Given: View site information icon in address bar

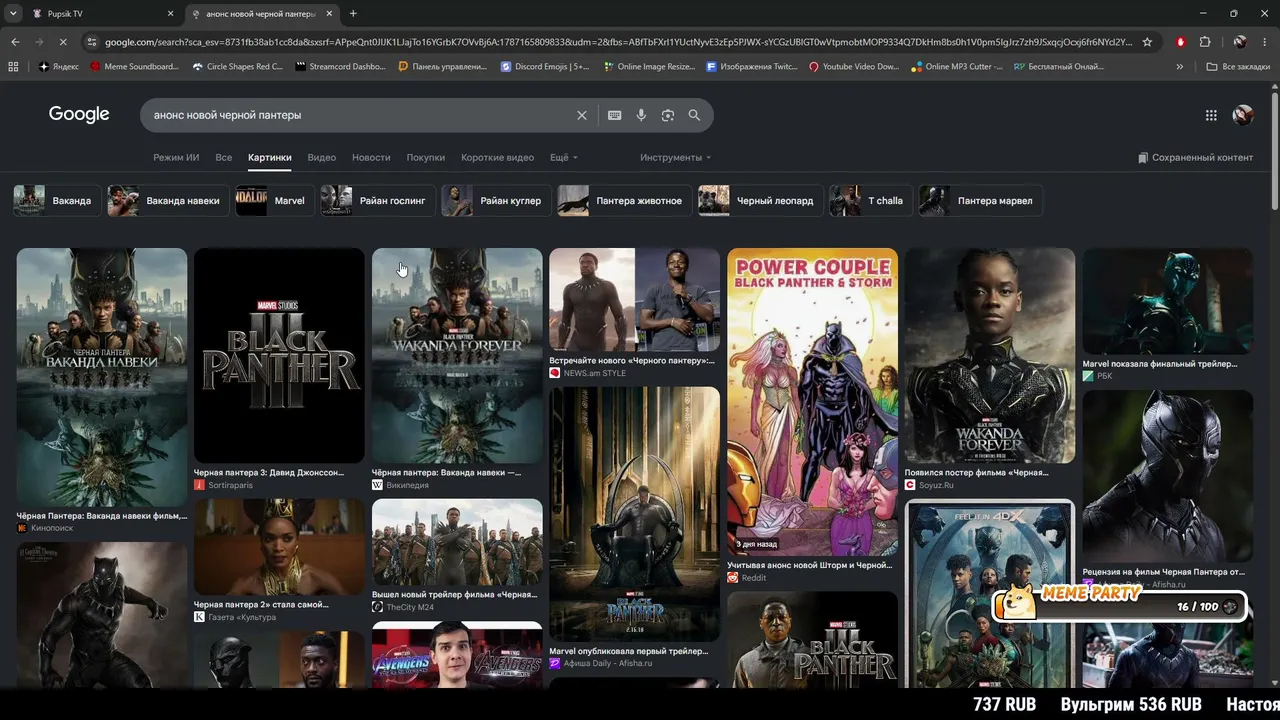Looking at the screenshot, I should pyautogui.click(x=92, y=42).
